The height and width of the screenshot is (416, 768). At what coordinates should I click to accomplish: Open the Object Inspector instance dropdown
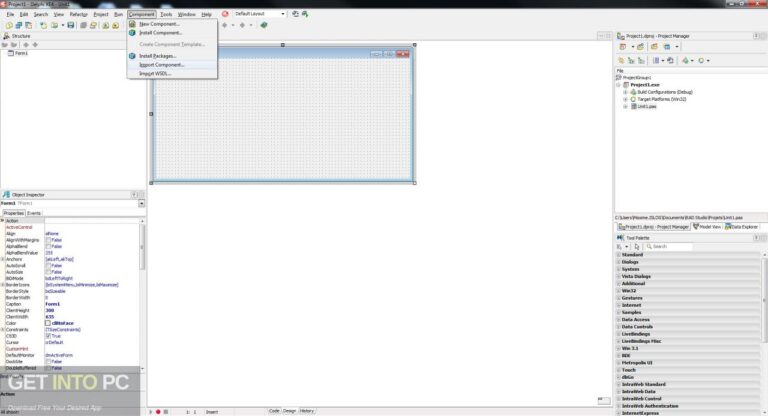pos(142,203)
